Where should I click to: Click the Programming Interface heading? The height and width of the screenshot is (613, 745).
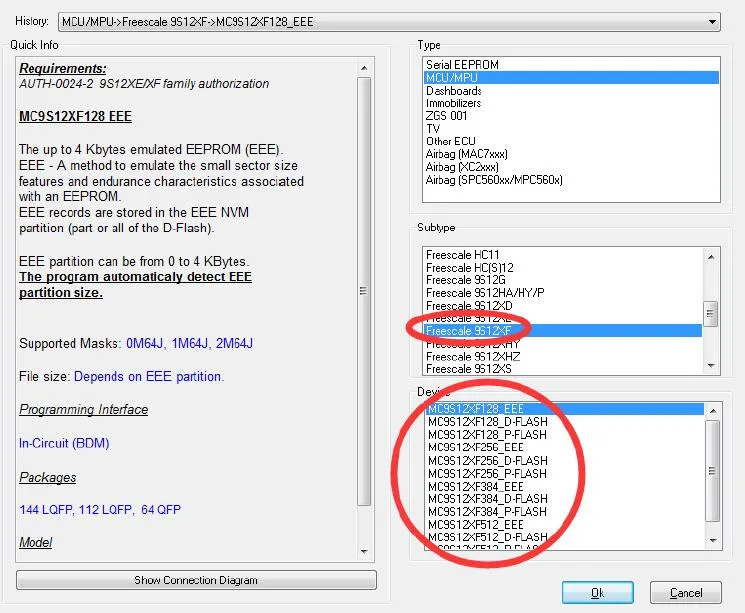coord(84,410)
